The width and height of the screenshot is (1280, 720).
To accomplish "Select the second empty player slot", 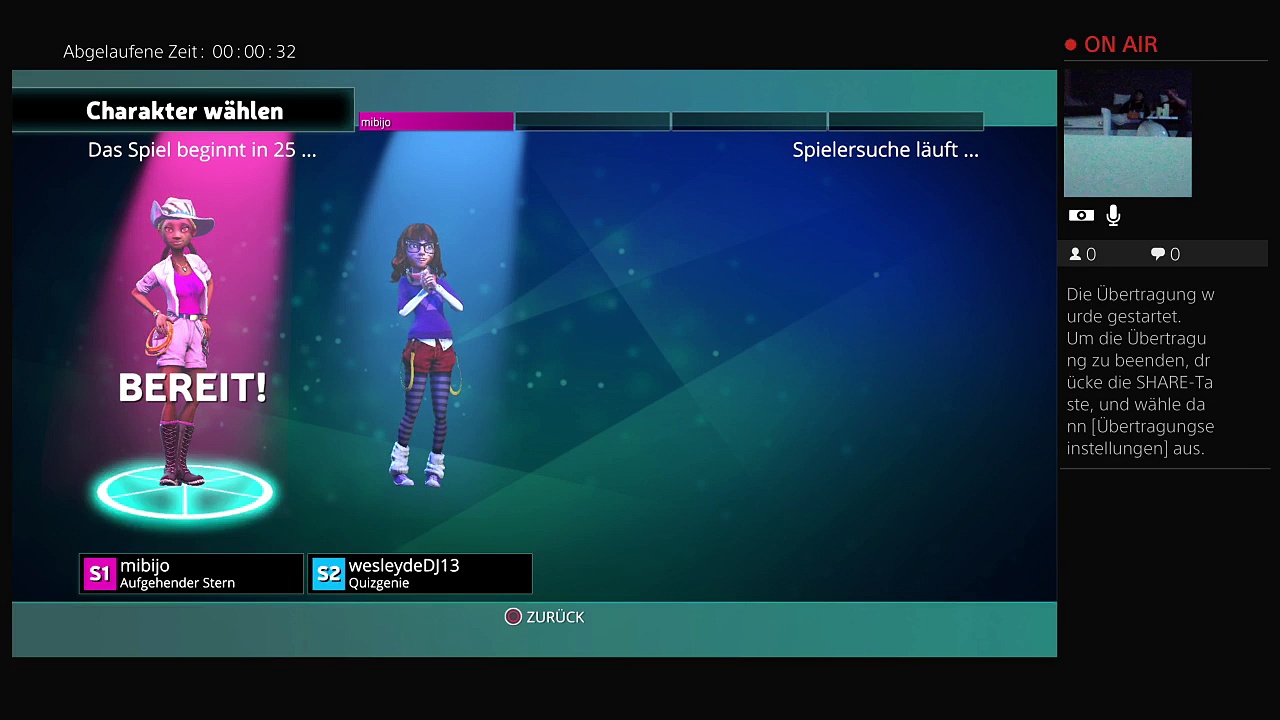I will (x=592, y=122).
